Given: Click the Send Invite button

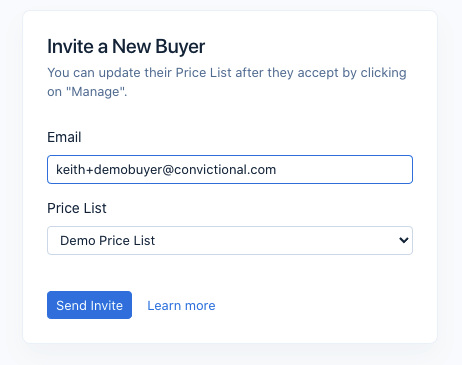Looking at the screenshot, I should tap(89, 305).
